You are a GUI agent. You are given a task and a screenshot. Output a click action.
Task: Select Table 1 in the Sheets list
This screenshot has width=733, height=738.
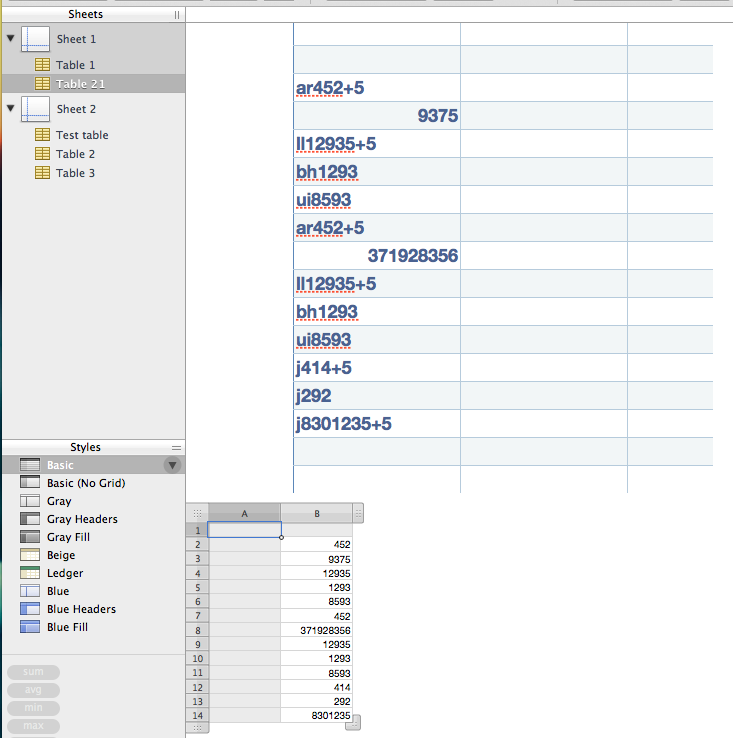tap(94, 64)
